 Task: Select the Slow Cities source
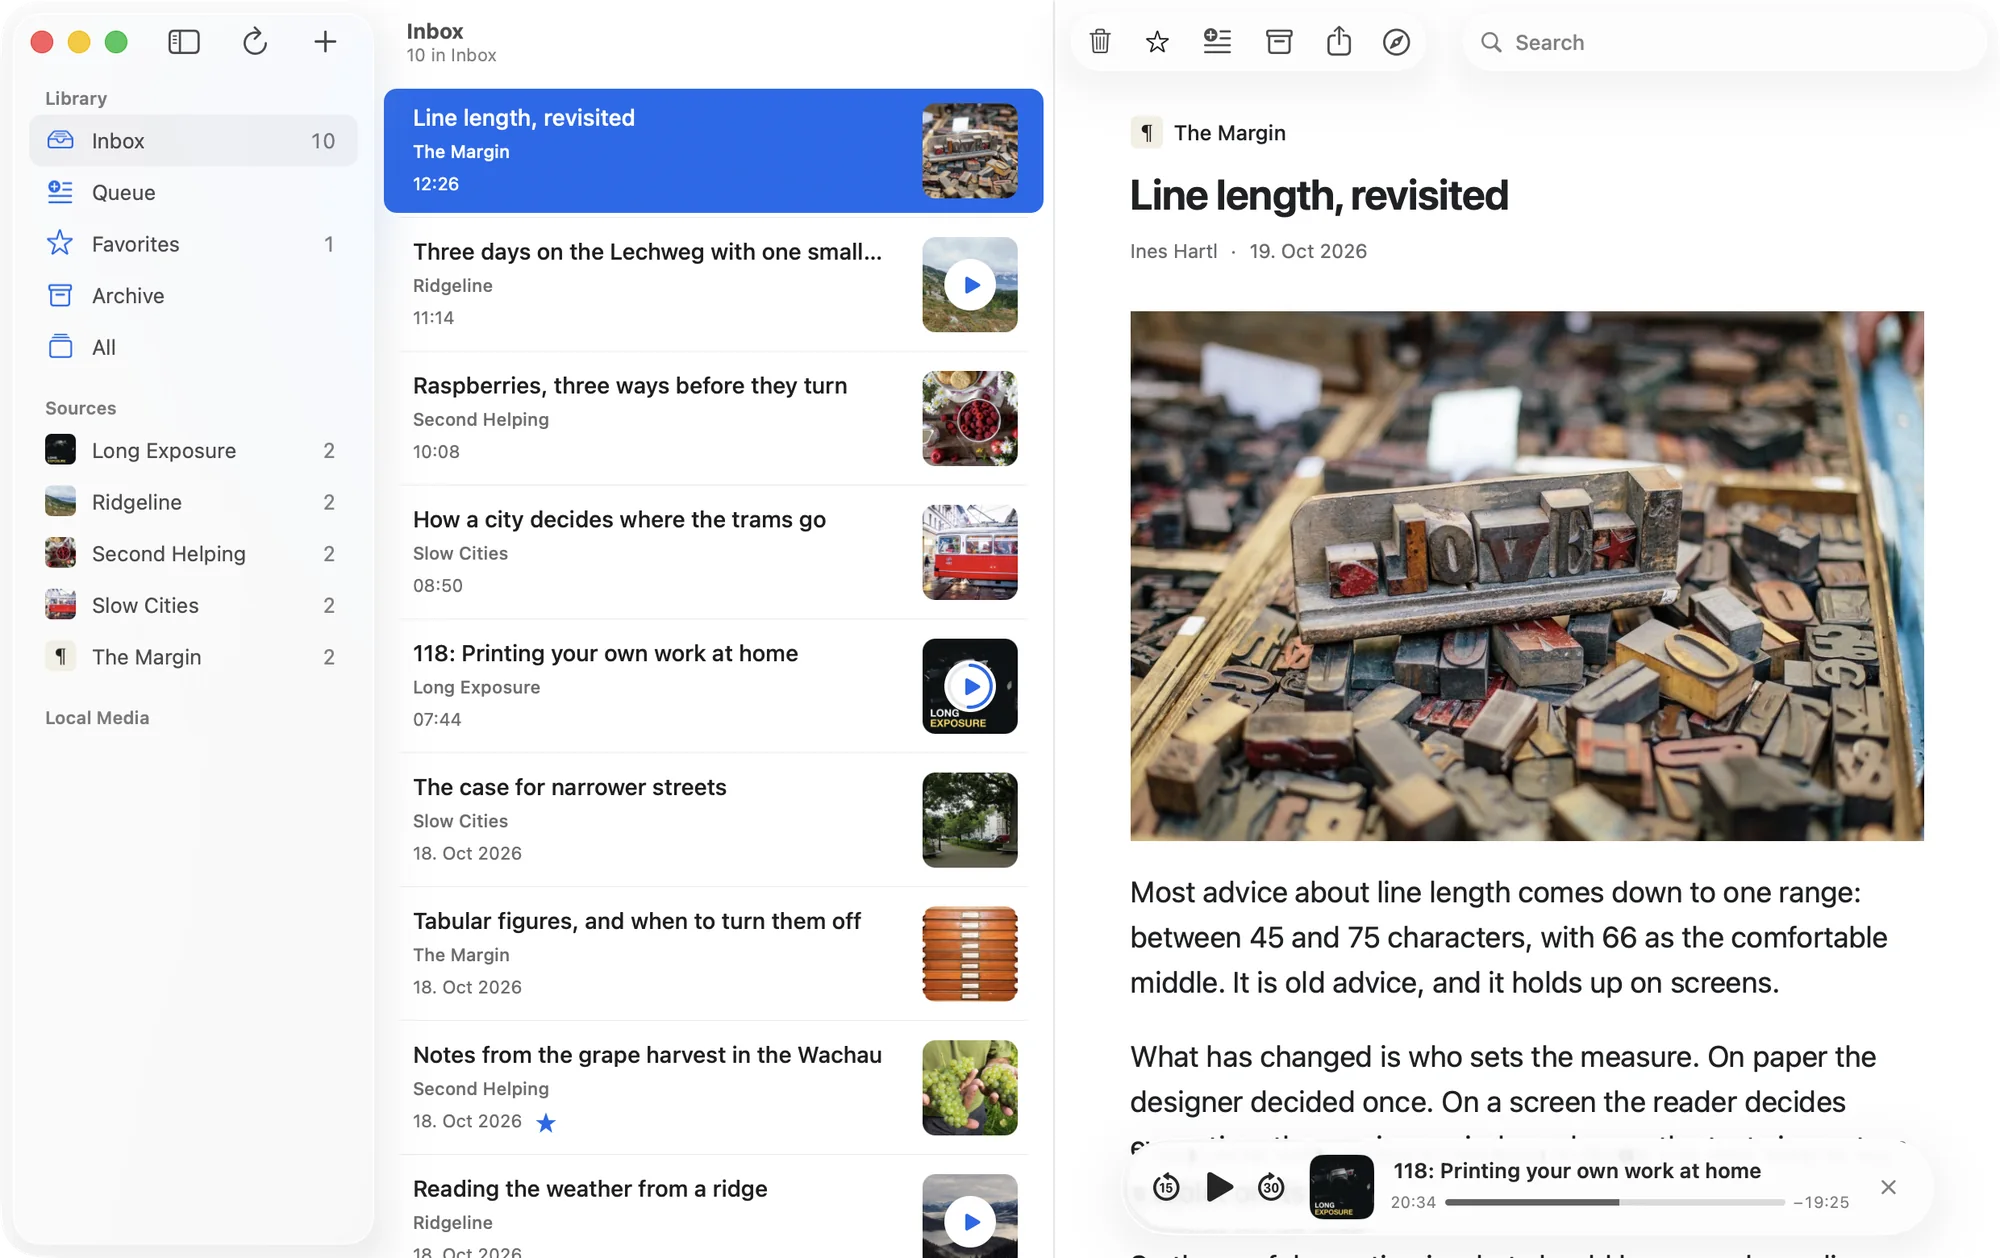[x=193, y=605]
